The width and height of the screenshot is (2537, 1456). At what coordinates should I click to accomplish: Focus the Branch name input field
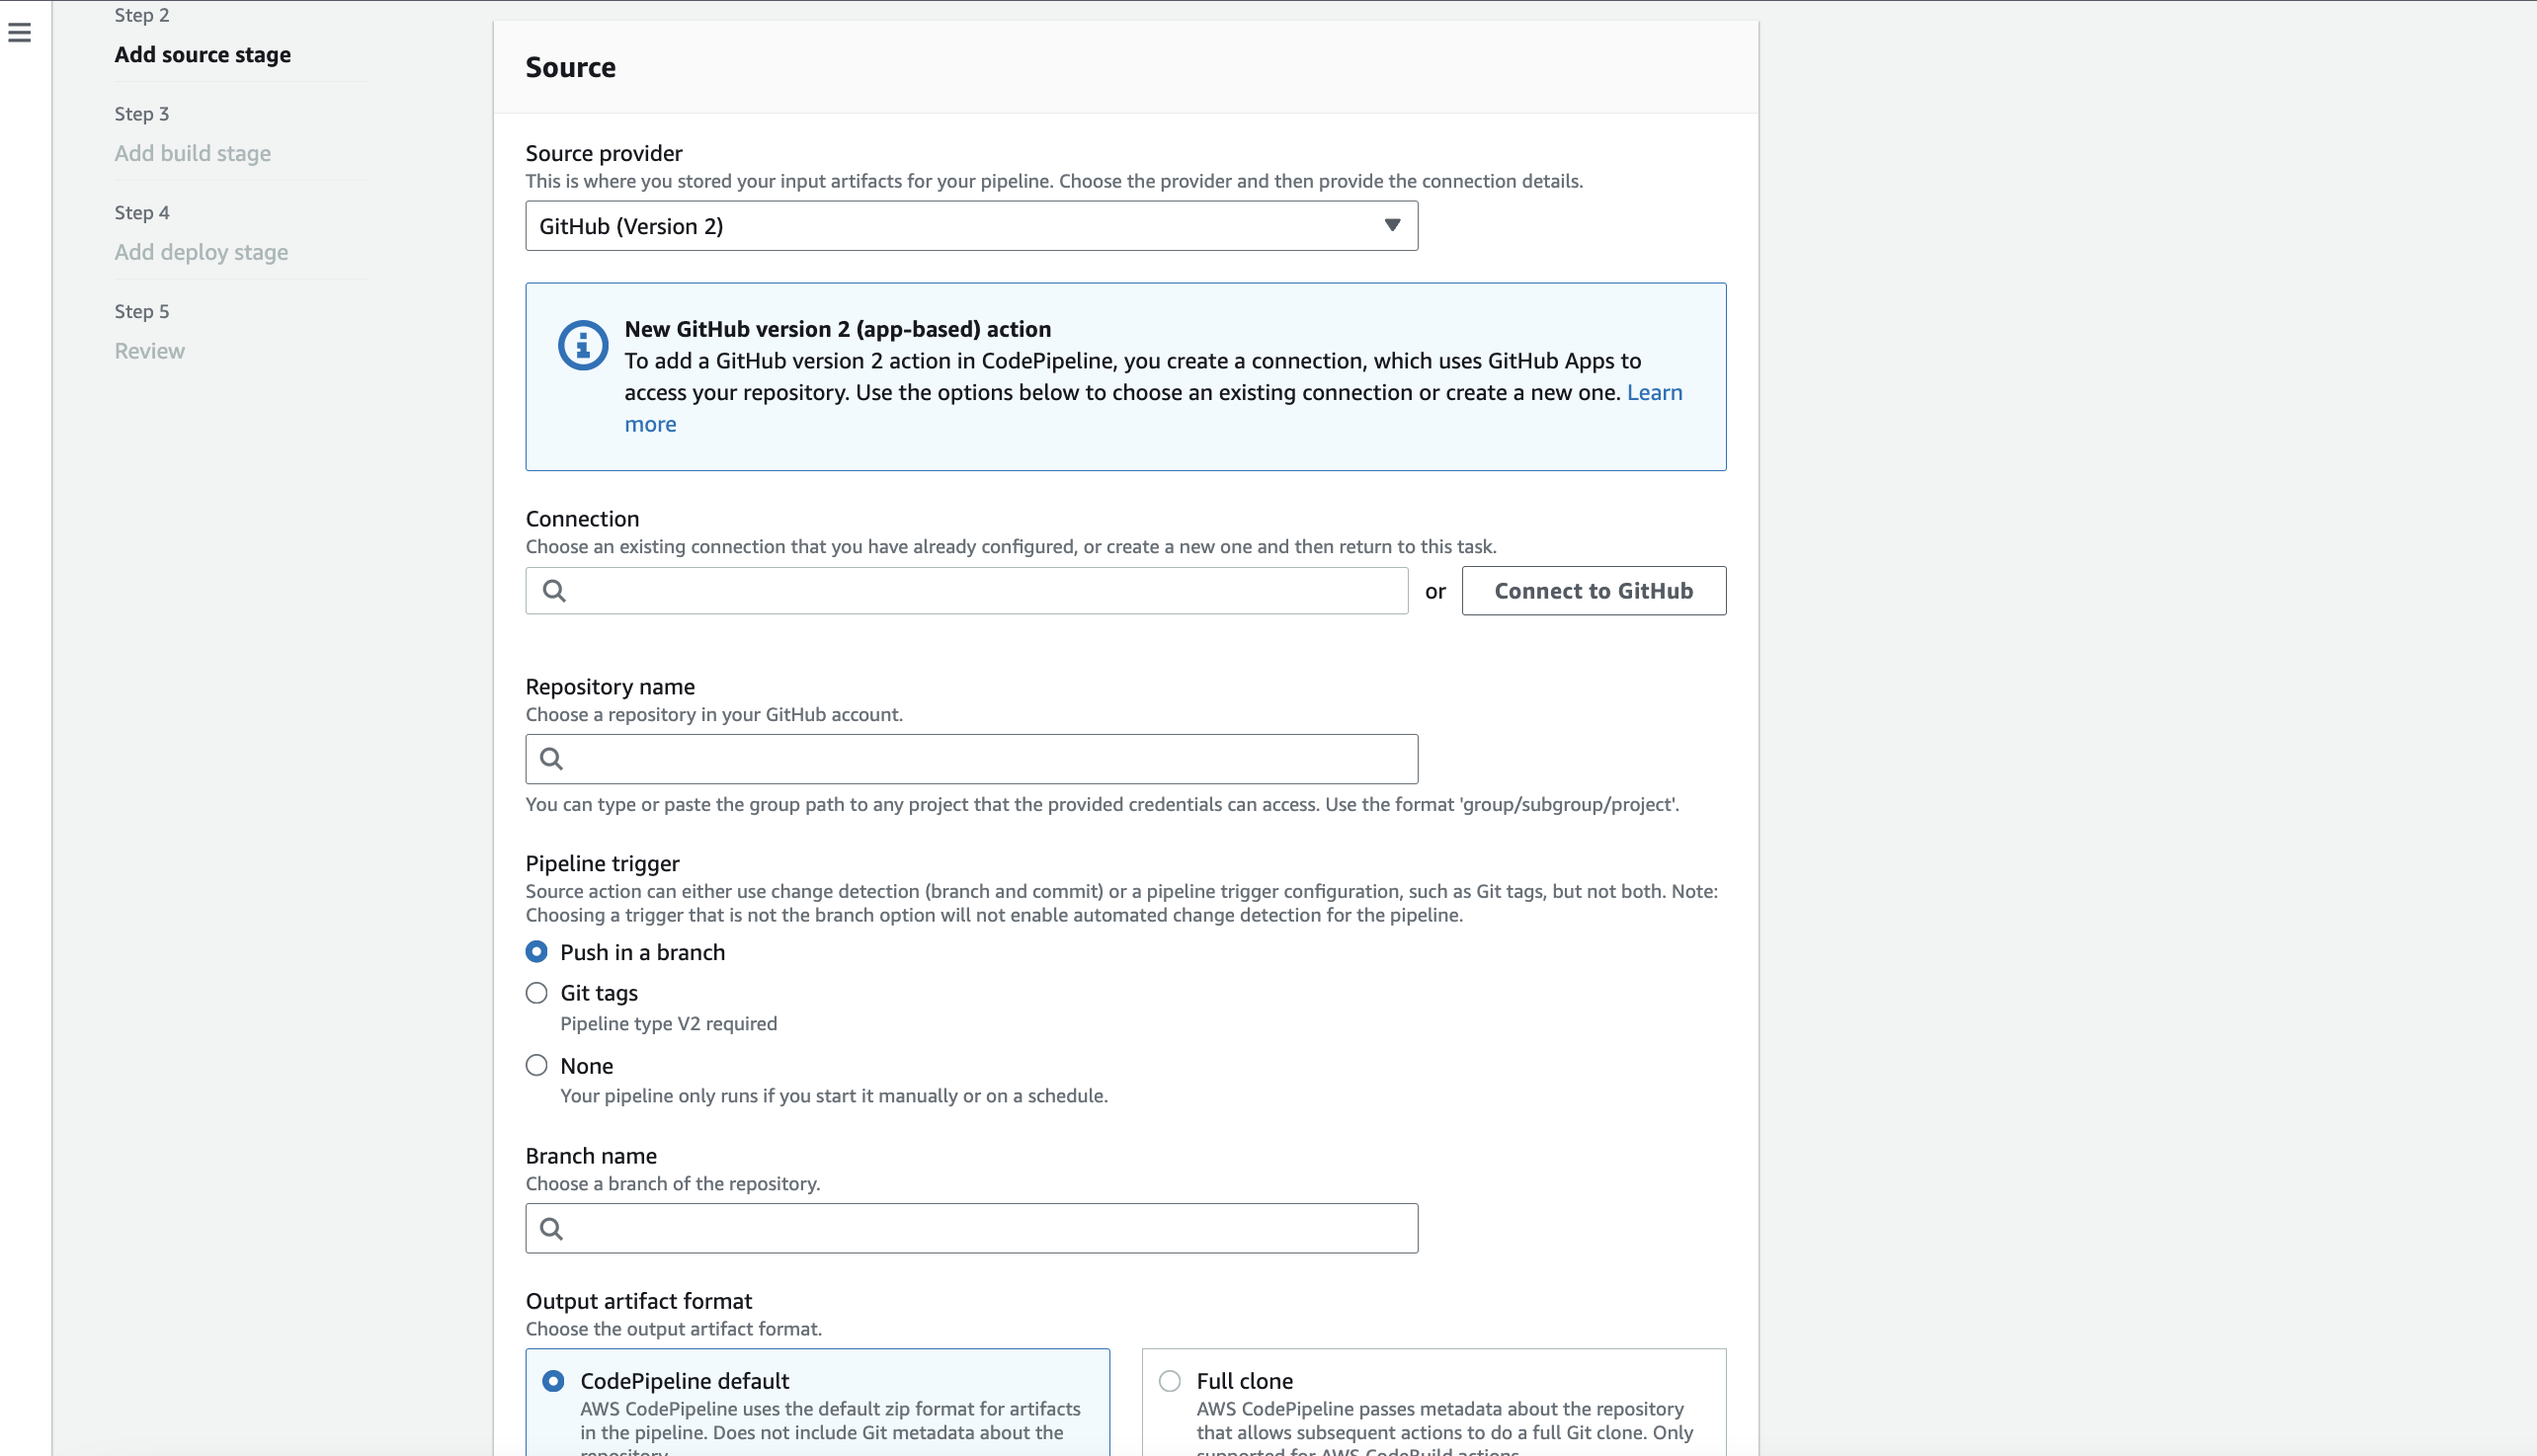(x=990, y=1228)
